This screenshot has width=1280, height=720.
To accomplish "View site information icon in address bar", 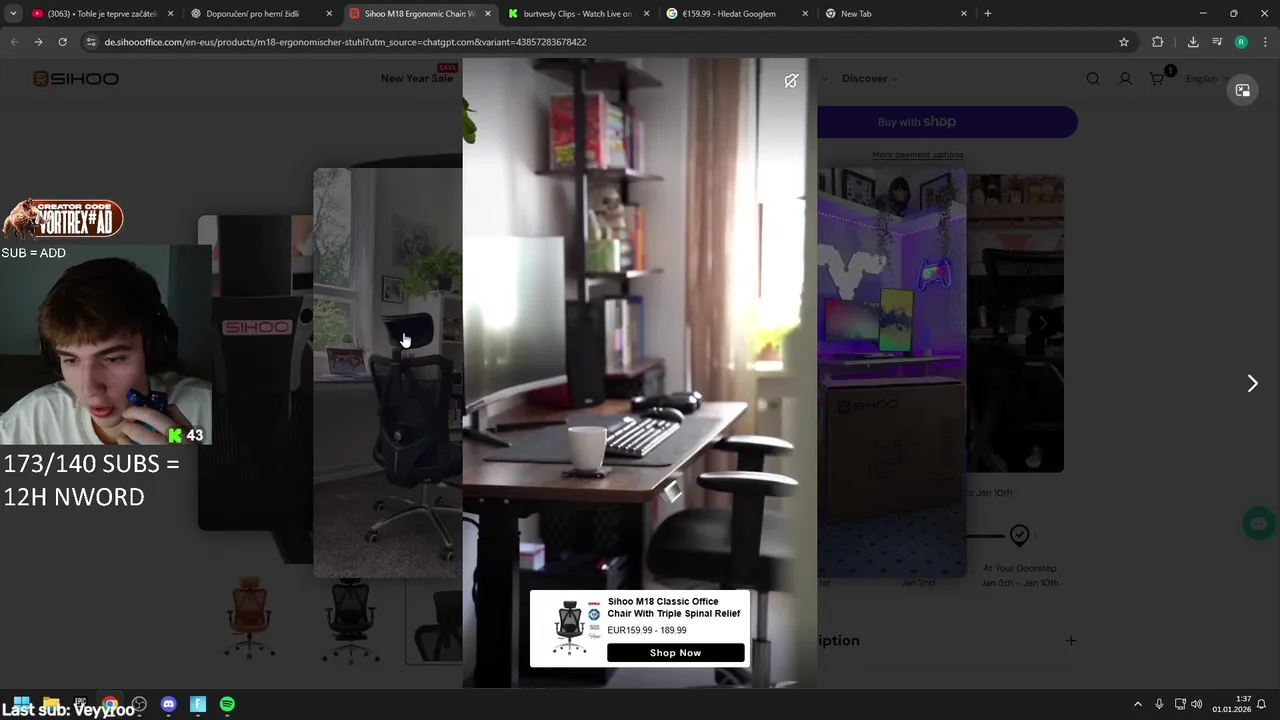I will pos(91,42).
